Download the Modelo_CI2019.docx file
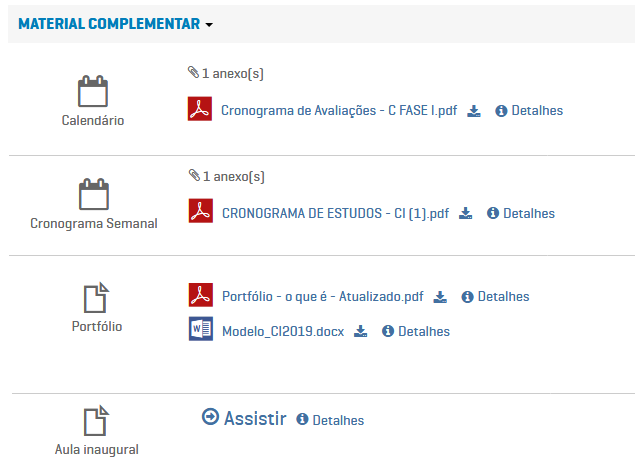This screenshot has height=469, width=635. (x=361, y=331)
